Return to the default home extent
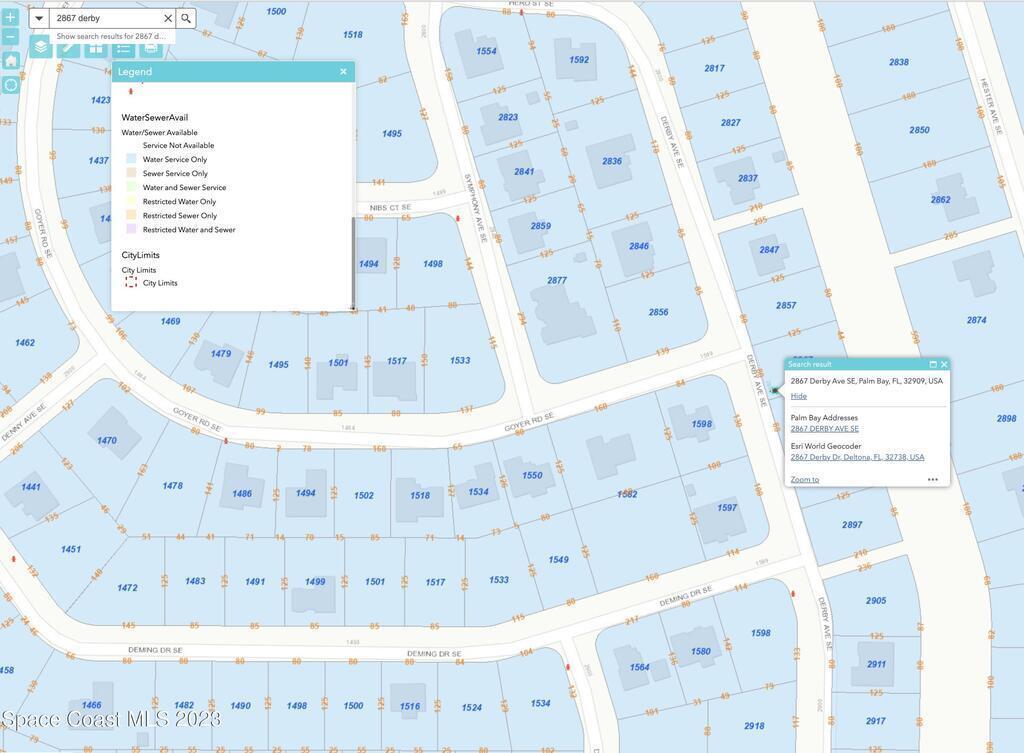1024x753 pixels. click(x=11, y=61)
